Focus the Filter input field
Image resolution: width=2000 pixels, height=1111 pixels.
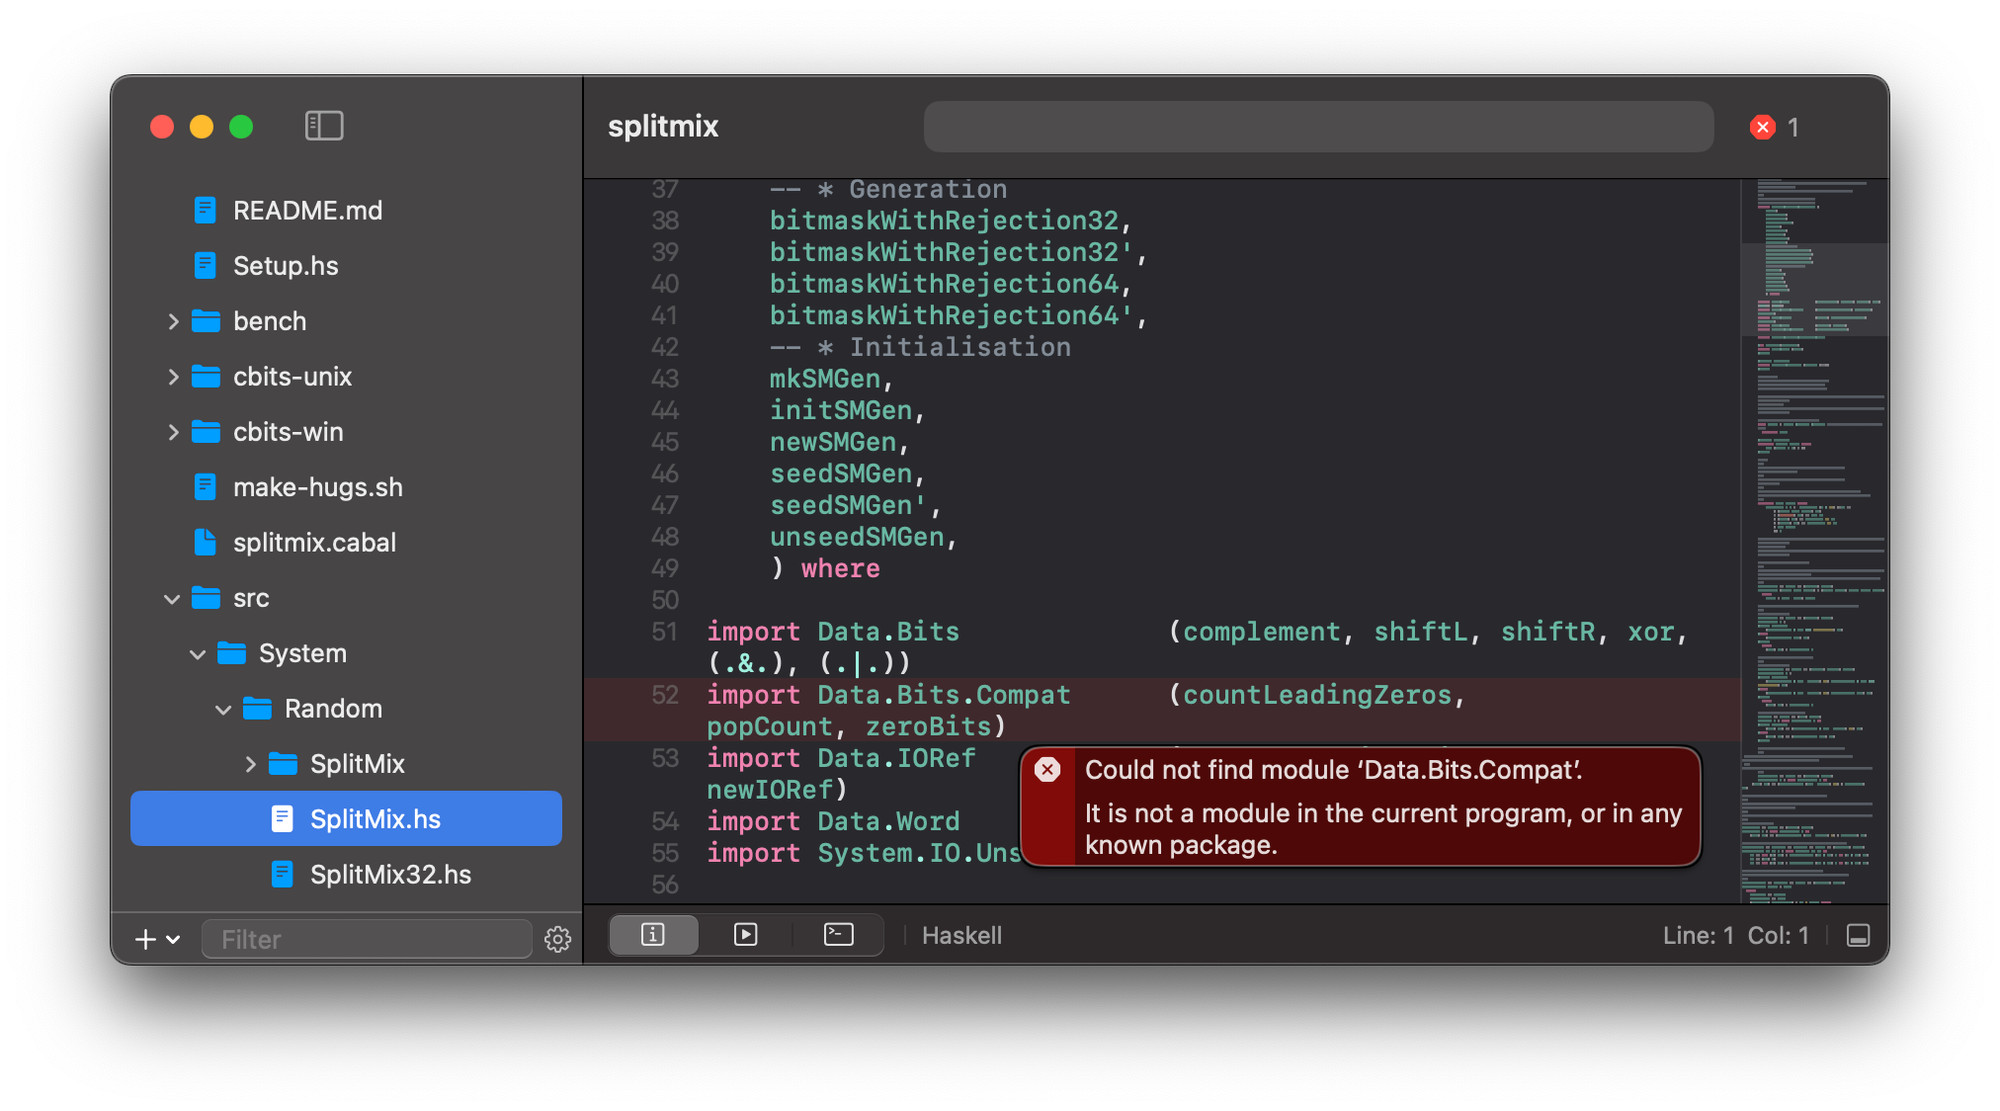coord(367,939)
